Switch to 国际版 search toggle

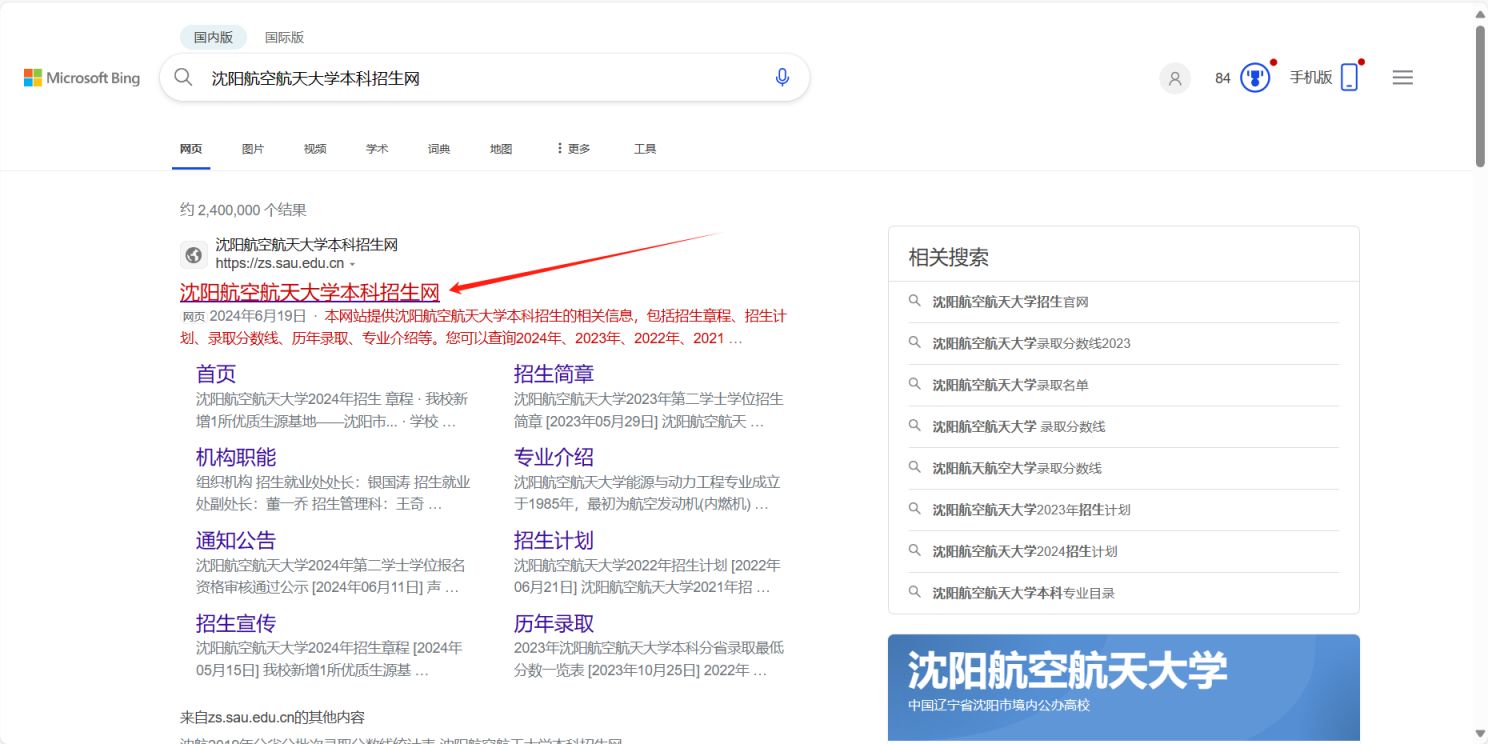(x=284, y=37)
